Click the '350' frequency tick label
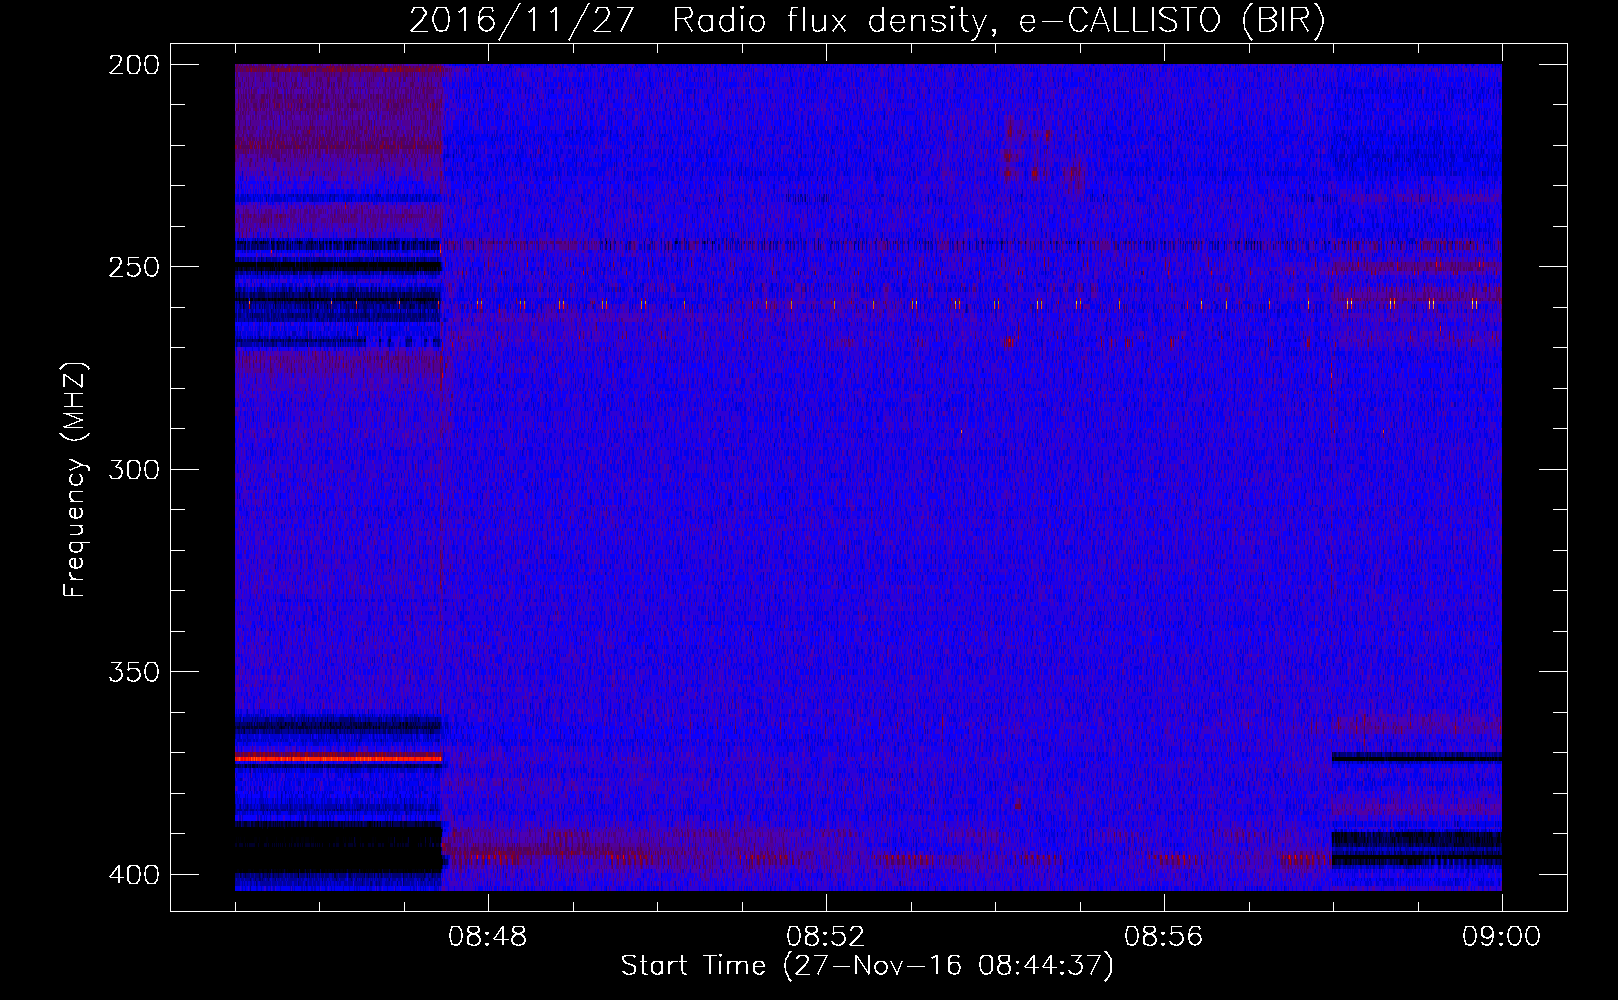Viewport: 1618px width, 1000px height. pyautogui.click(x=134, y=672)
